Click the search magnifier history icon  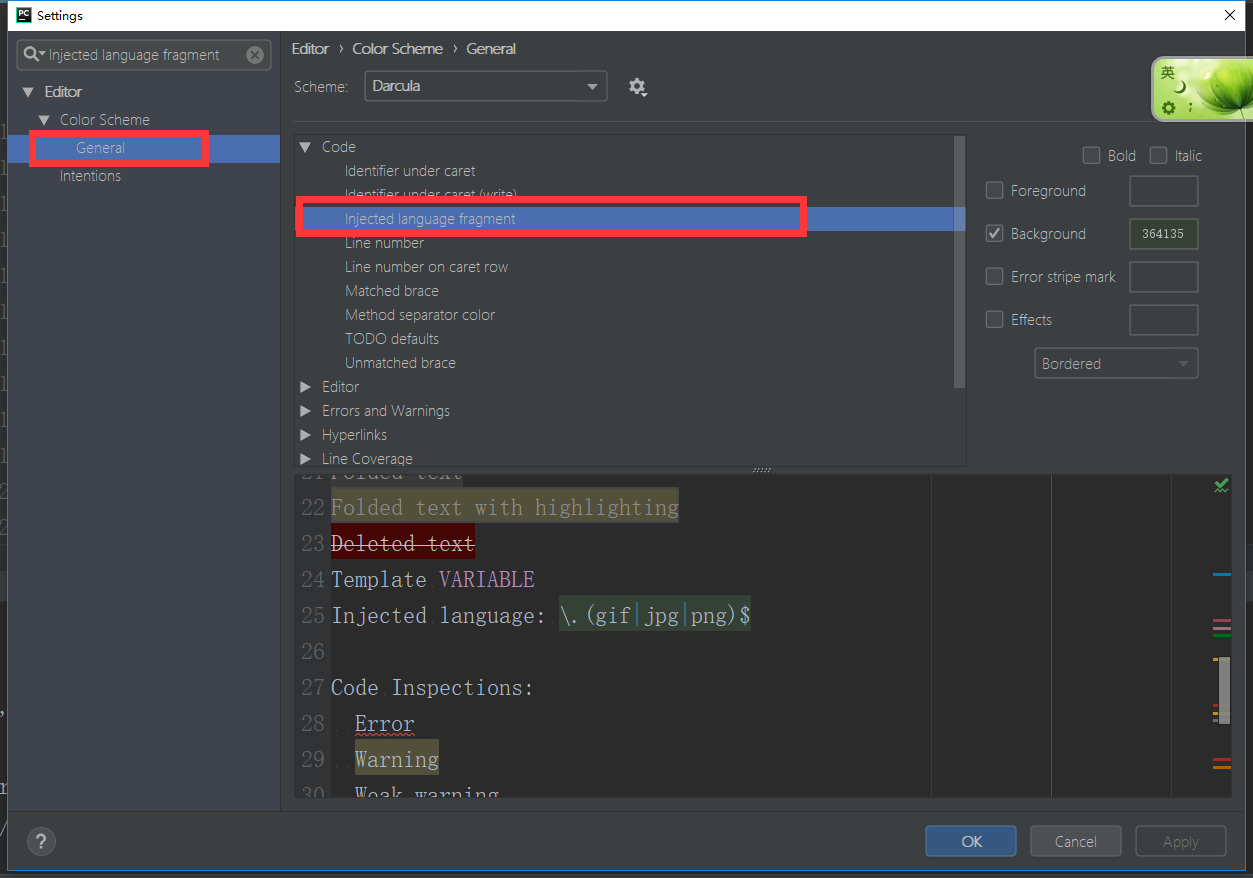pos(34,55)
